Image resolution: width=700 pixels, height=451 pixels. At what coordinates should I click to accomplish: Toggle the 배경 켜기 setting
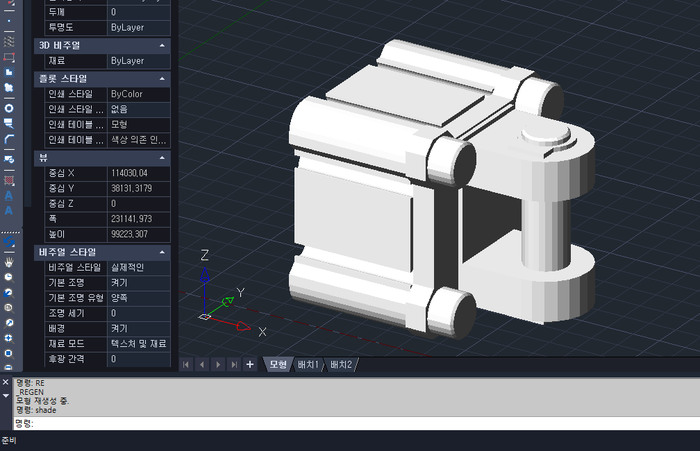pyautogui.click(x=139, y=328)
